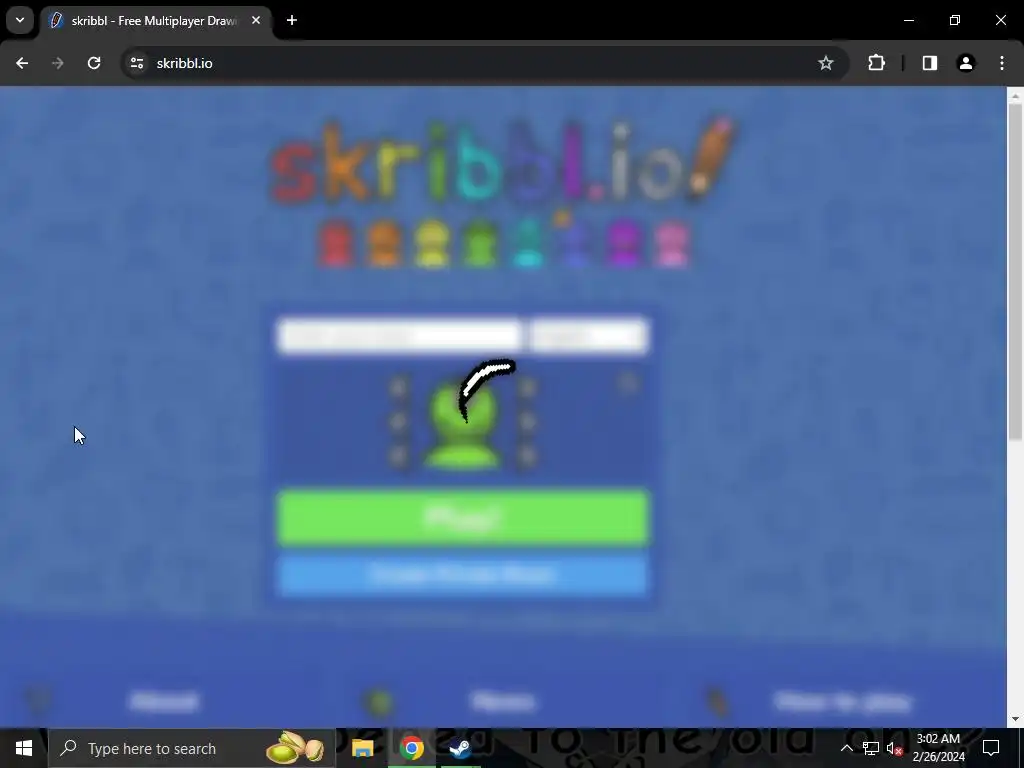This screenshot has width=1024, height=768.
Task: Open the About section tab
Action: click(x=164, y=702)
